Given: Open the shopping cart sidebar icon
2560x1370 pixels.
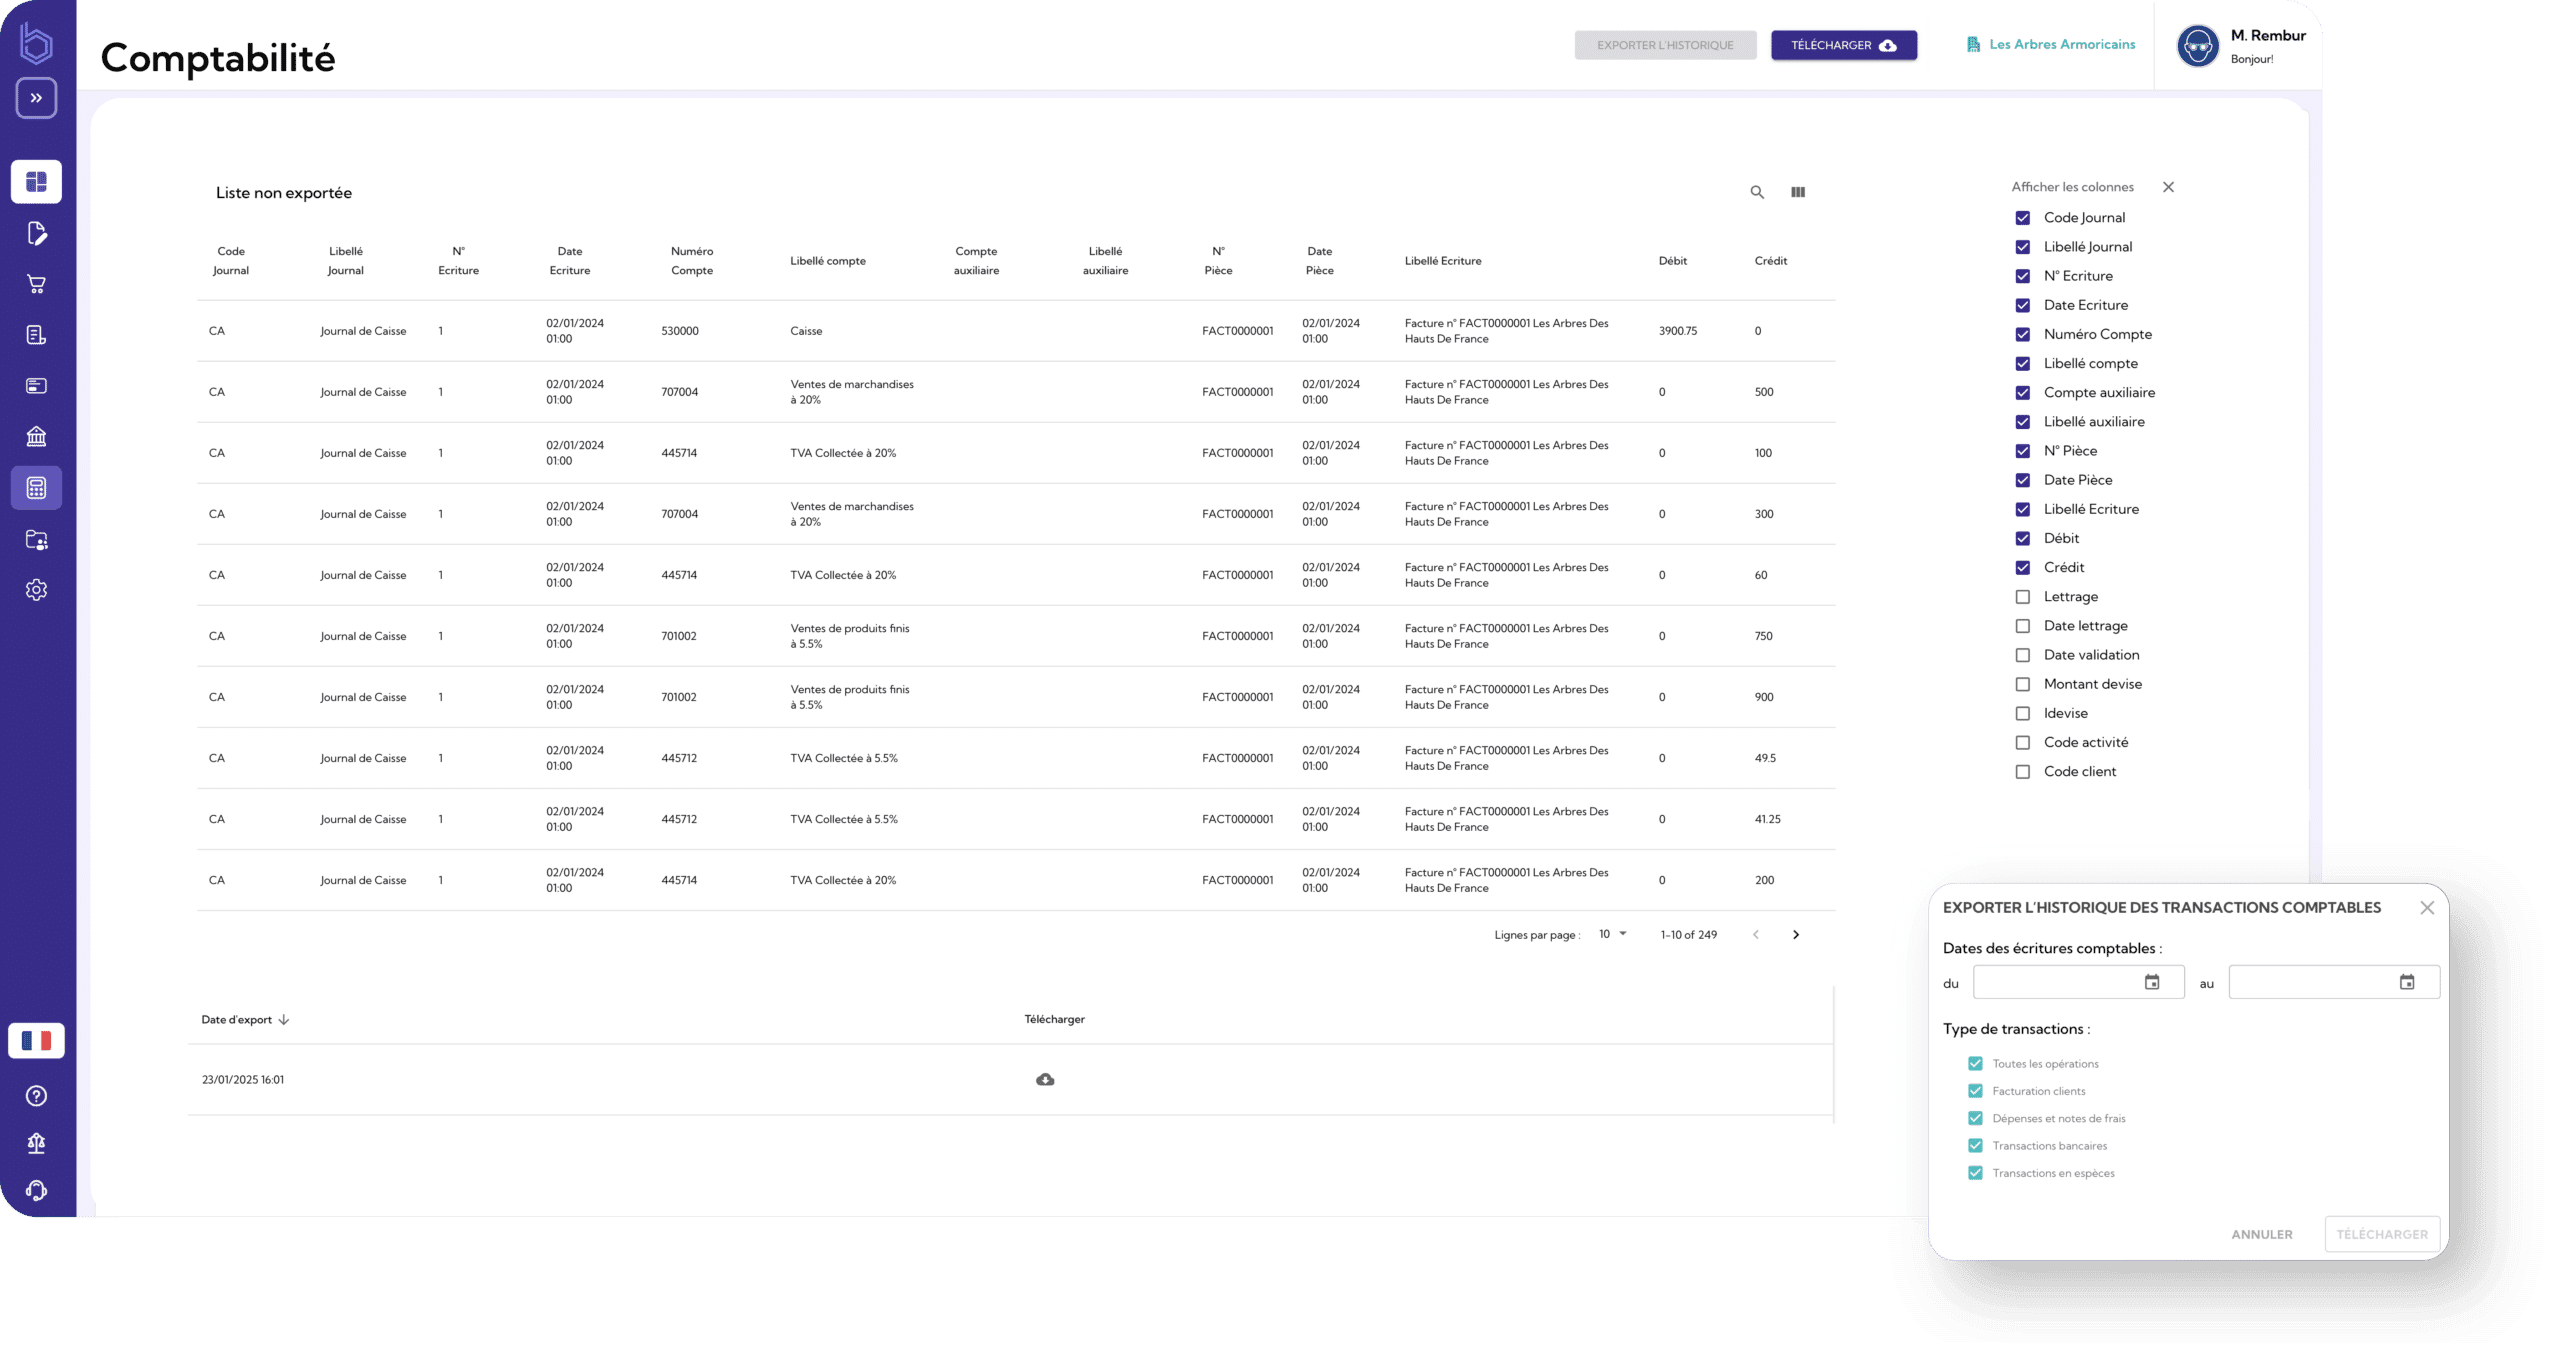Looking at the screenshot, I should click(37, 284).
